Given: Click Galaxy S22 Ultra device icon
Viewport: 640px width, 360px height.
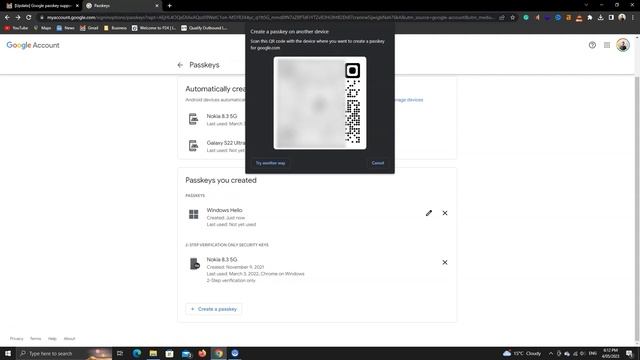Looking at the screenshot, I should coord(193,146).
